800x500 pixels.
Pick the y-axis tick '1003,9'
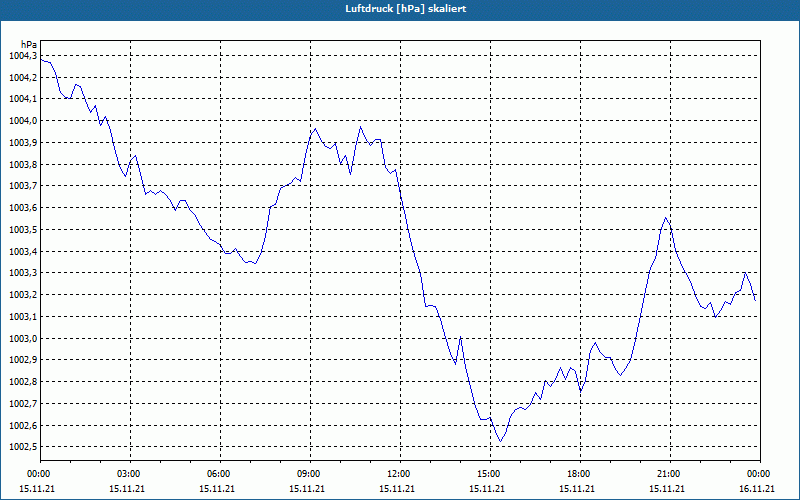click(x=23, y=143)
